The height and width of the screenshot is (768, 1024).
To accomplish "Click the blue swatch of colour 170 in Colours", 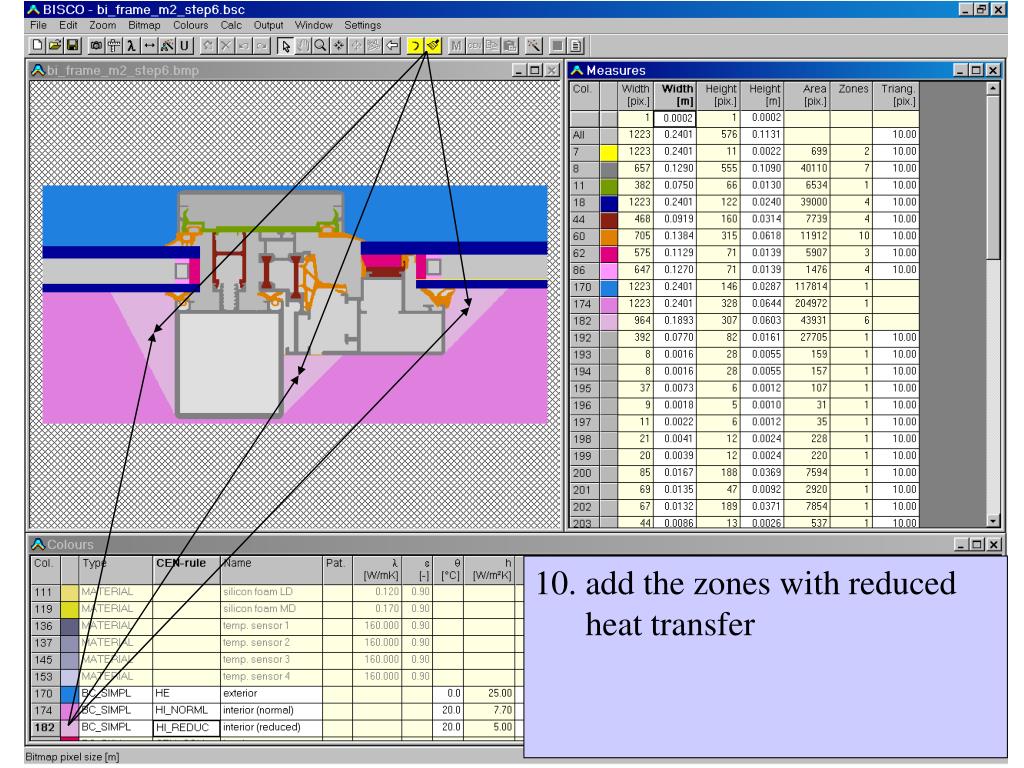I will pyautogui.click(x=69, y=694).
